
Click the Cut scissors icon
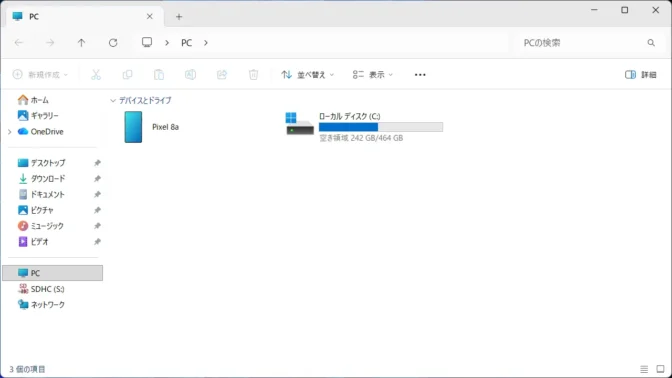(96, 75)
